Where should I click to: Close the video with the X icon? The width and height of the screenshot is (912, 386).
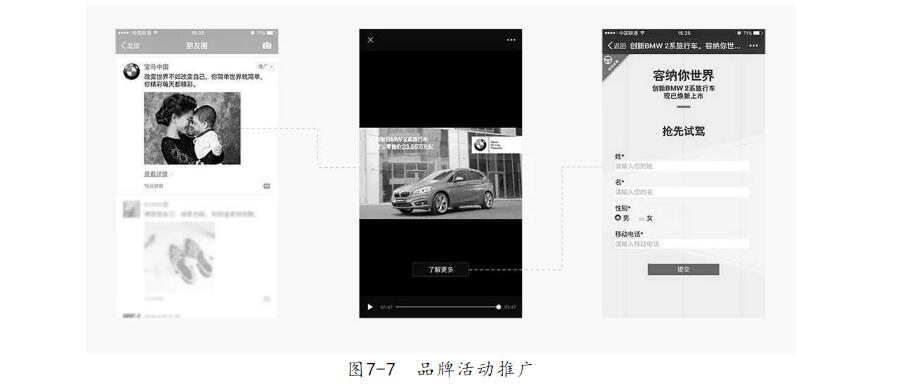[x=370, y=40]
